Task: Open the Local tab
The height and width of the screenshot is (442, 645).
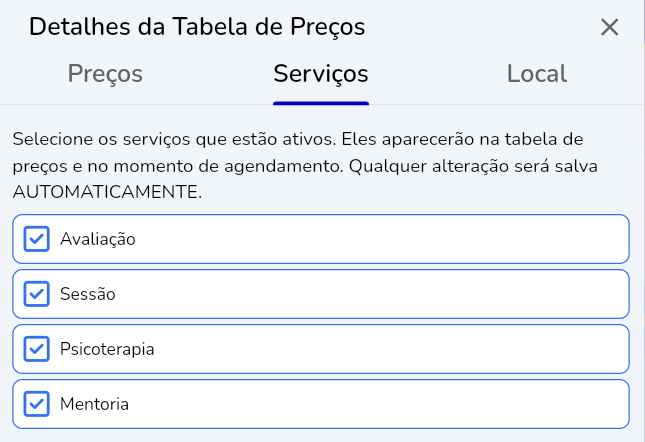Action: (x=537, y=74)
